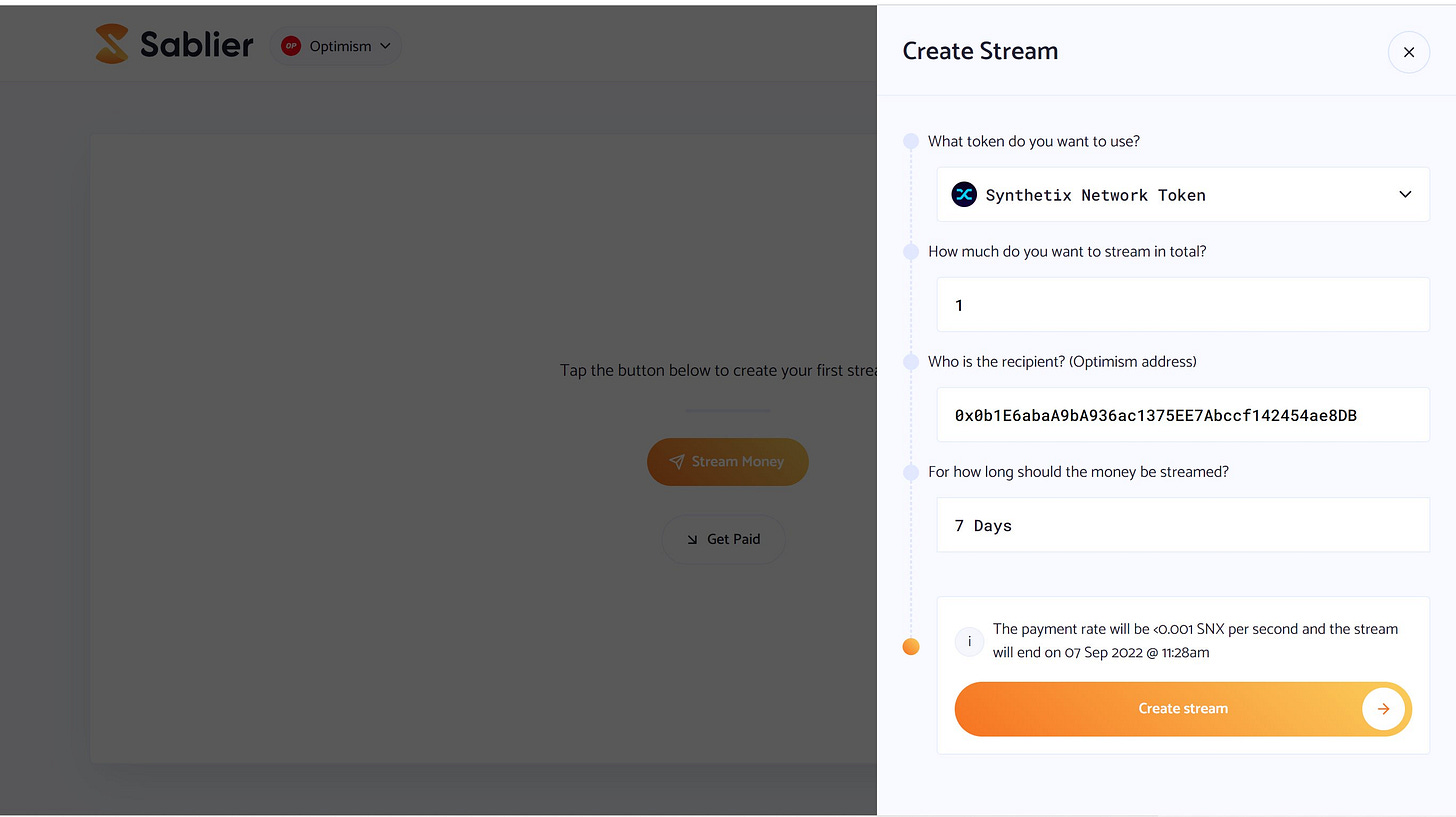Click the 'Create Stream' panel heading
This screenshot has width=1456, height=817.
click(980, 51)
